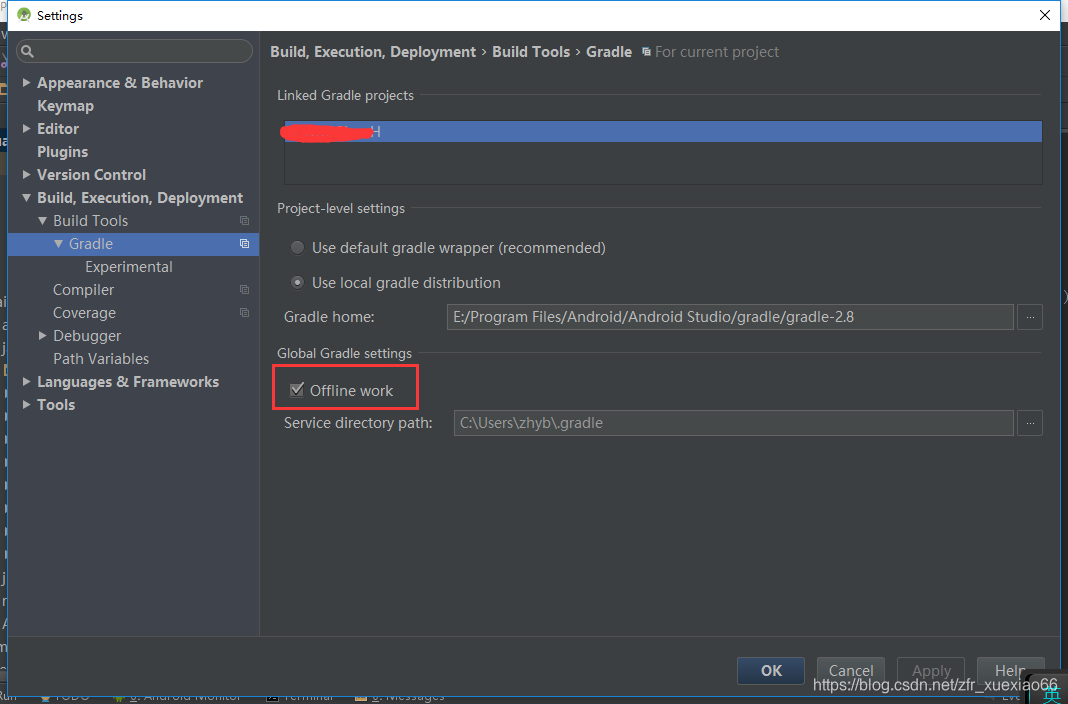Open the Keymap settings page
The image size is (1068, 704).
click(x=65, y=106)
